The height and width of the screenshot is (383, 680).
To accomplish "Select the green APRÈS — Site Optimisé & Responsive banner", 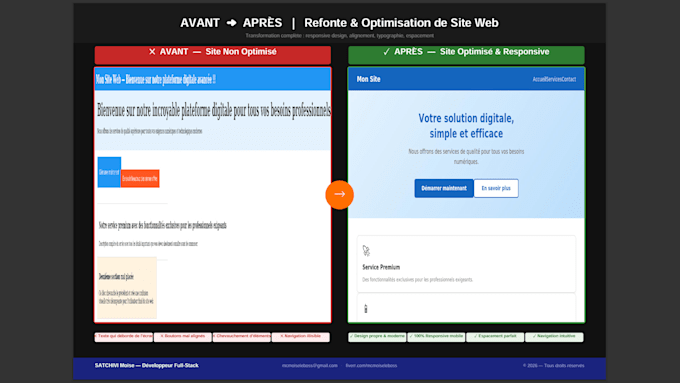I will (466, 55).
